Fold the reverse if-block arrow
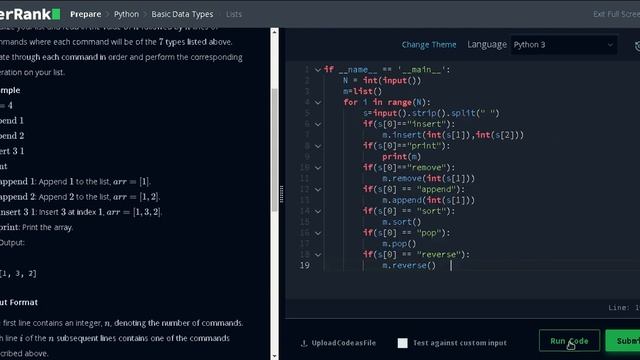Viewport: 640px width, 360px height. (x=318, y=255)
